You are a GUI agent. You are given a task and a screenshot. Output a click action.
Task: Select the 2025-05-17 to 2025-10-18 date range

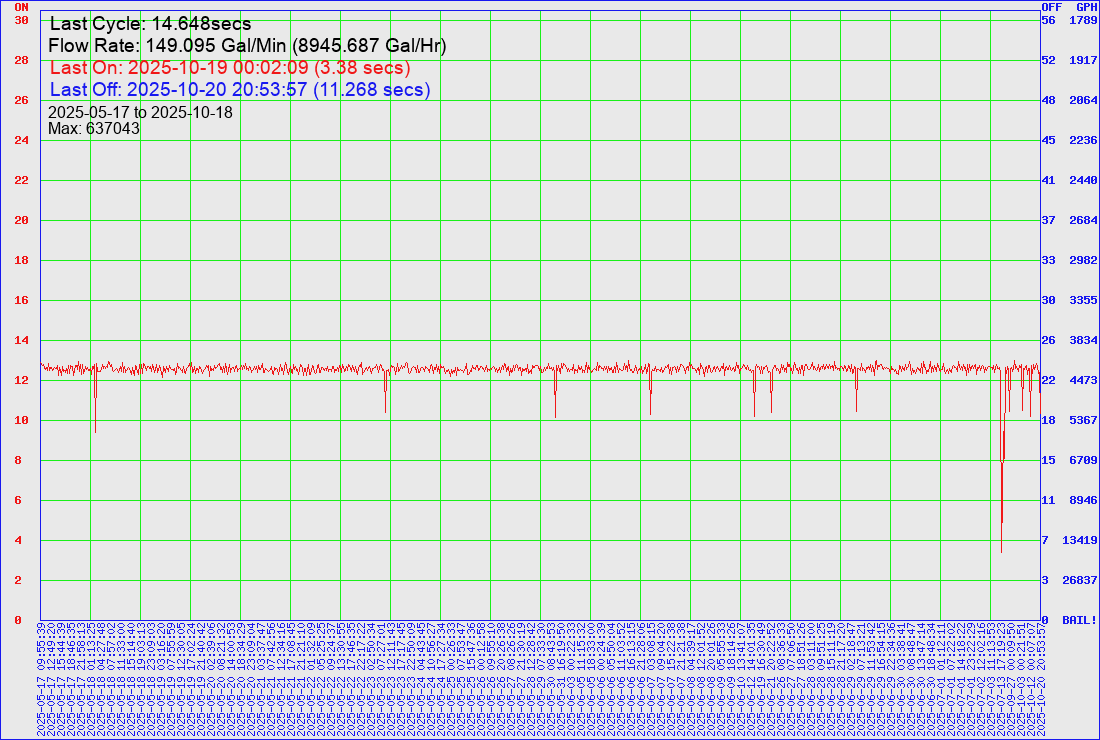click(x=140, y=112)
